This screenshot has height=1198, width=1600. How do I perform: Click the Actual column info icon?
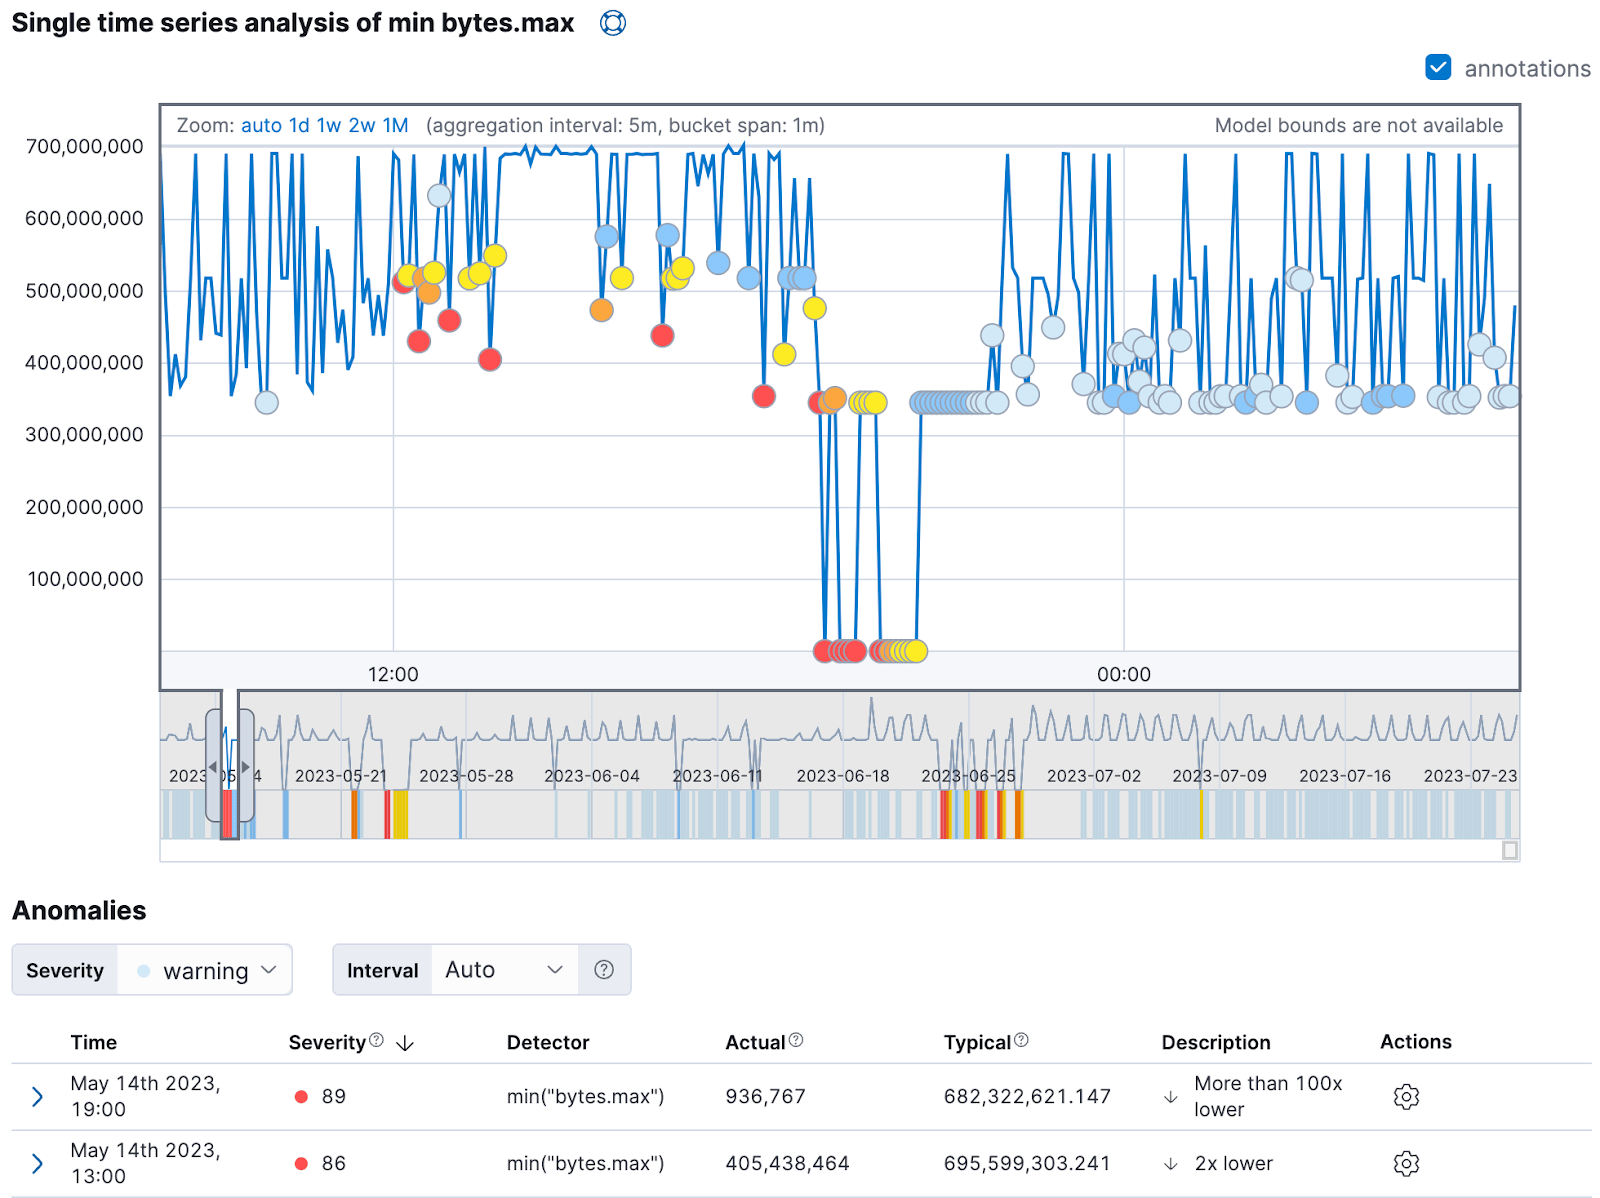click(x=796, y=1040)
